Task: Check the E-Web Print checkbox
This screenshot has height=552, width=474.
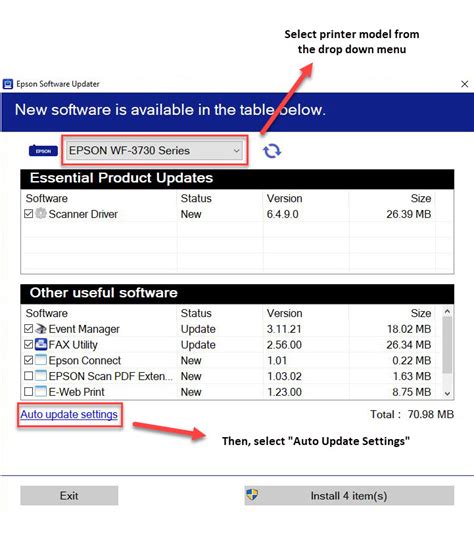Action: (x=29, y=391)
